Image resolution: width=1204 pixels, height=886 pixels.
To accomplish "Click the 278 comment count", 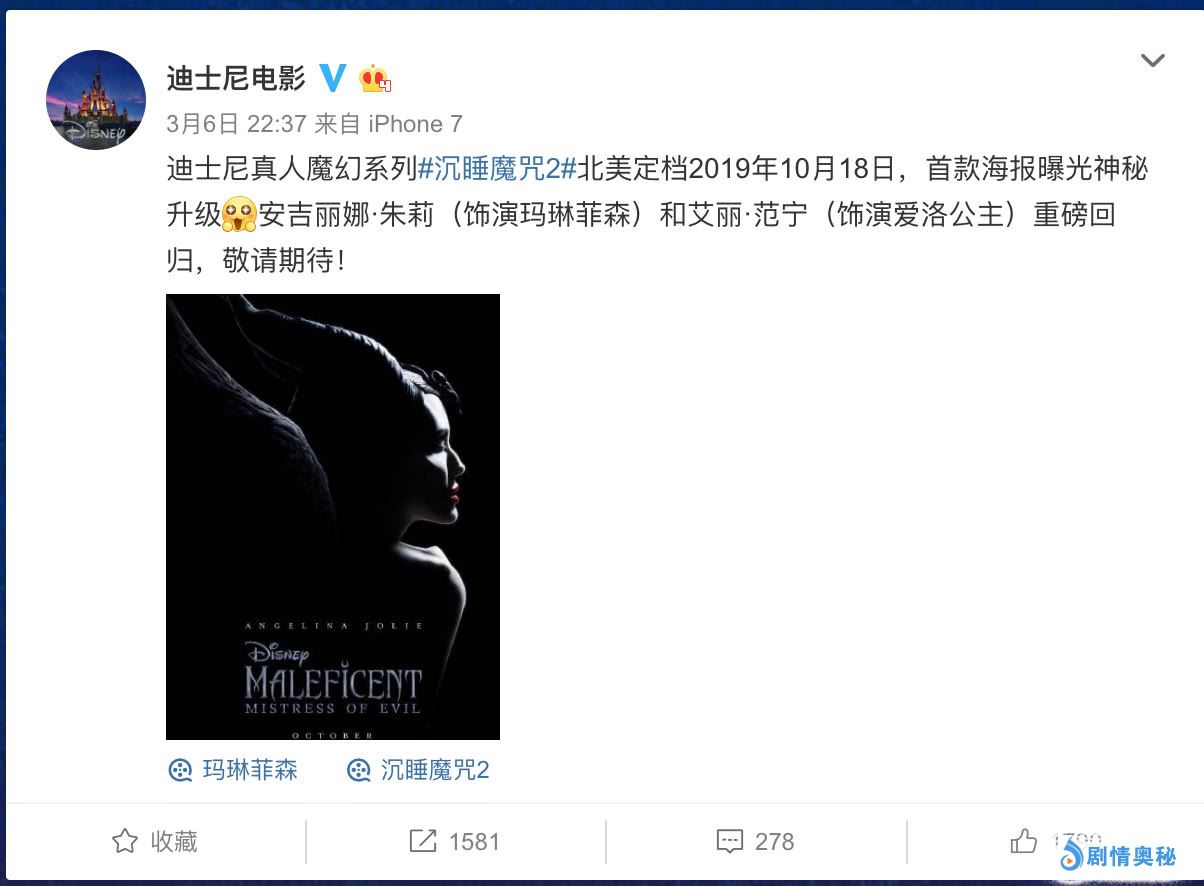I will (774, 842).
